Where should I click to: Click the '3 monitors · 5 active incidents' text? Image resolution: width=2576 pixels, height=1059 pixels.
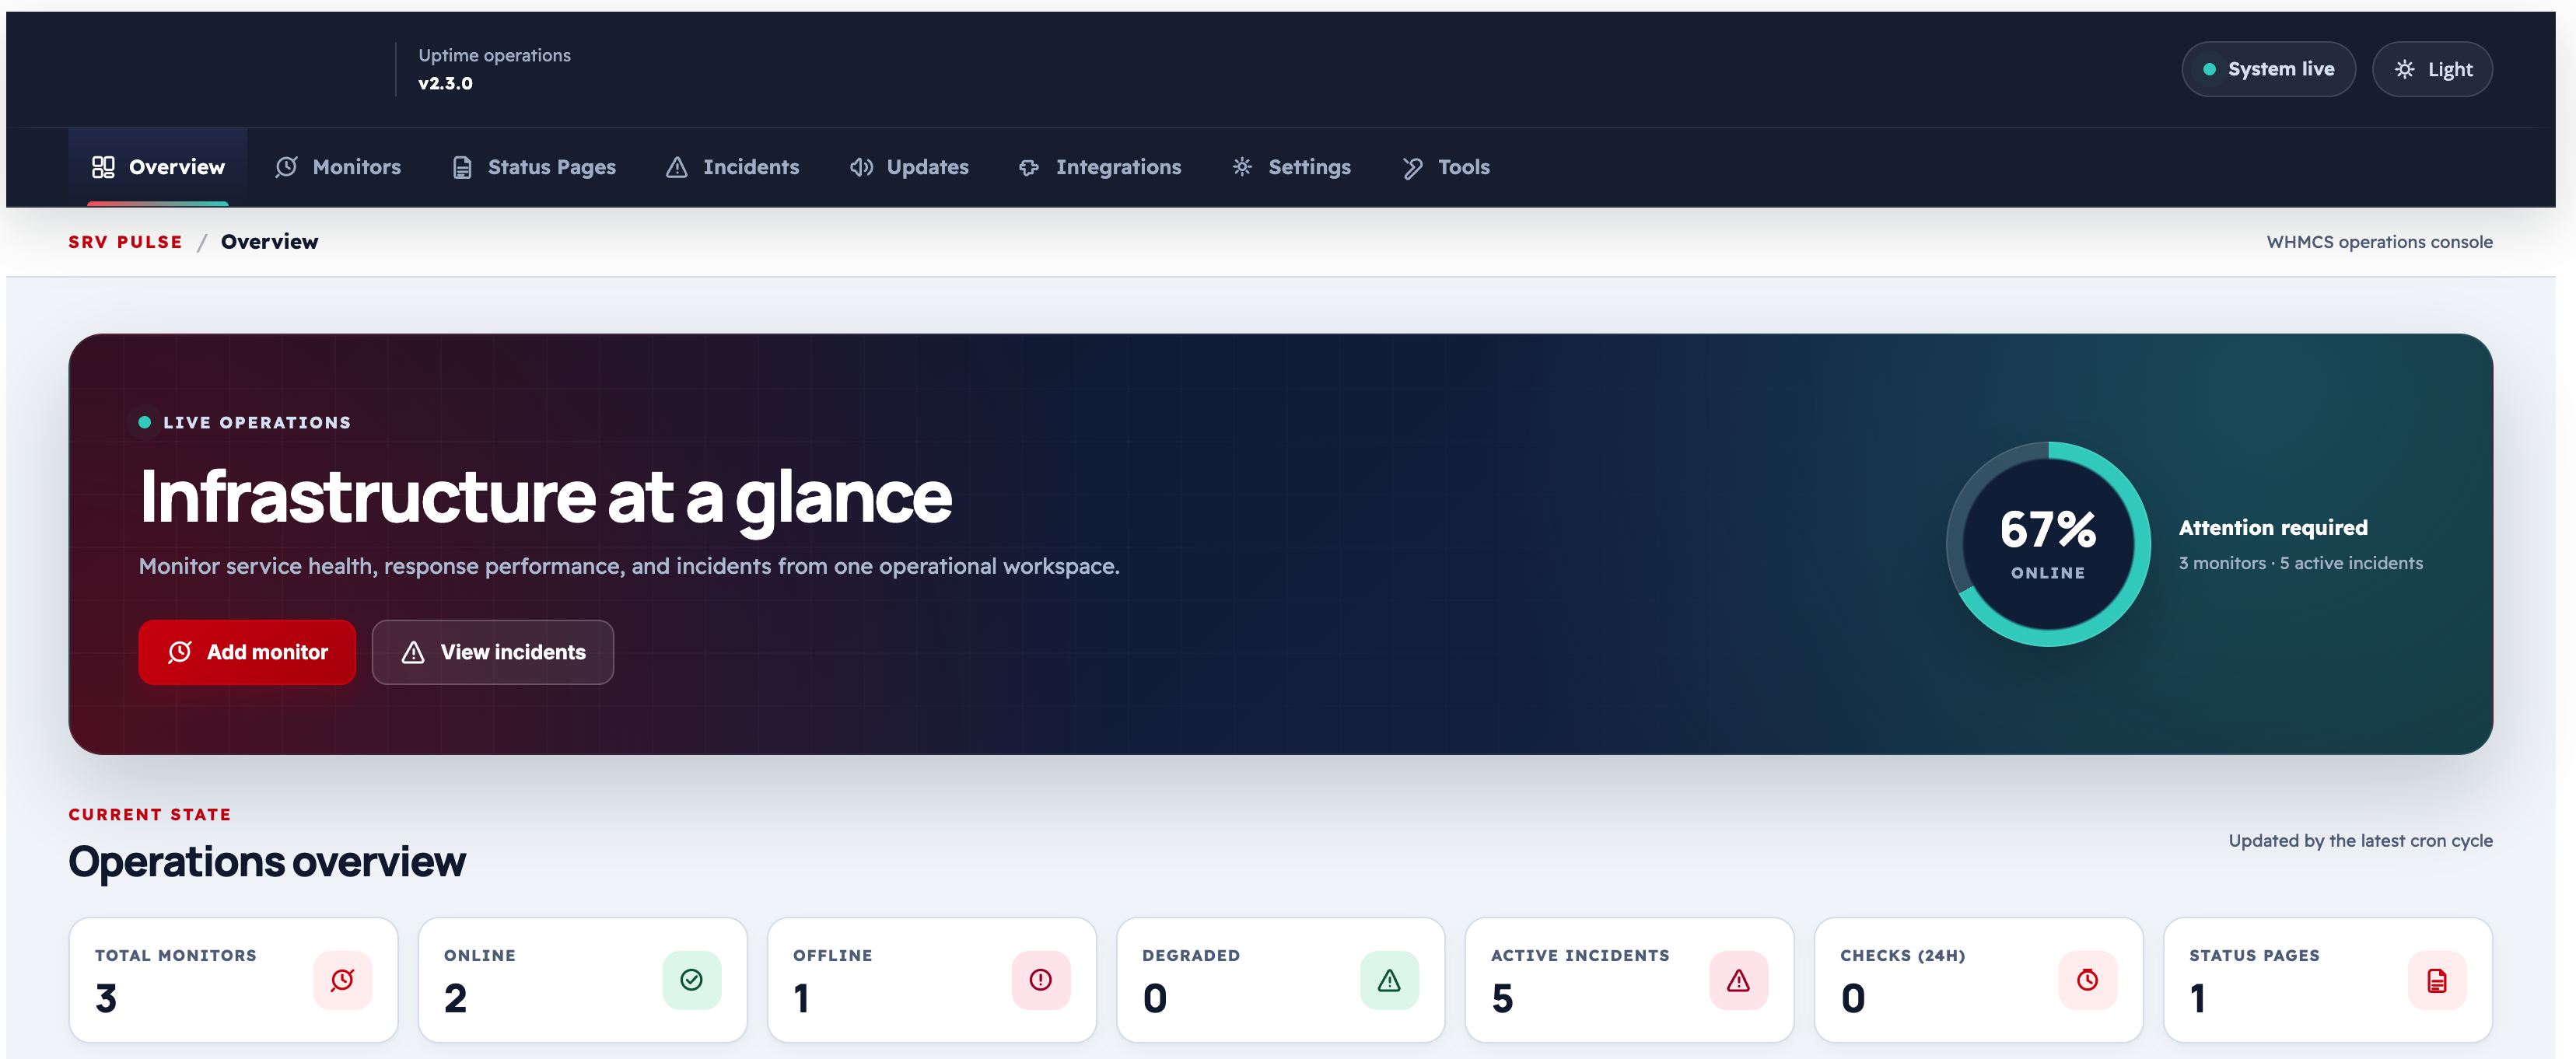pyautogui.click(x=2301, y=563)
